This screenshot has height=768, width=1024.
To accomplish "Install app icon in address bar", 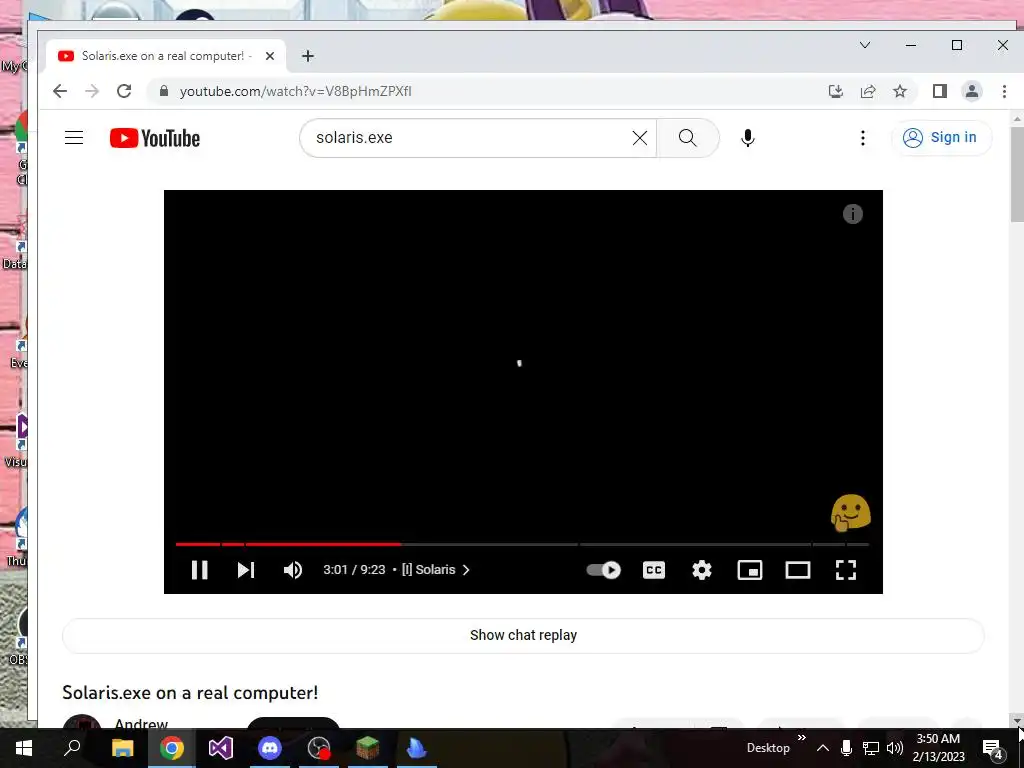I will (x=835, y=91).
